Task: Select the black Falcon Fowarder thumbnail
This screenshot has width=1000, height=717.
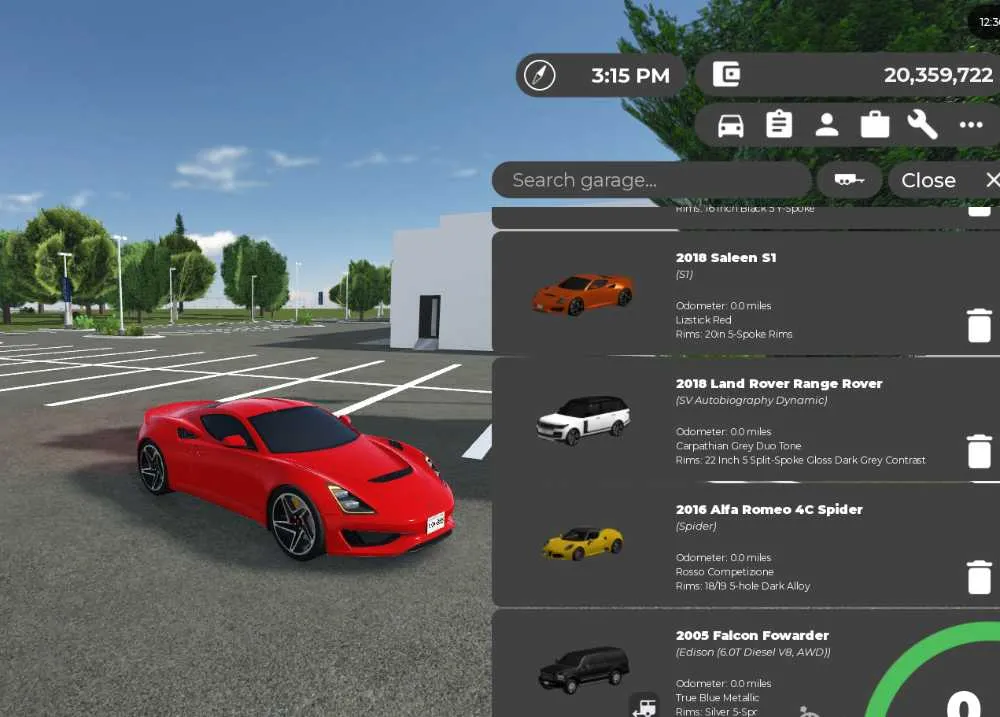Action: (584, 669)
